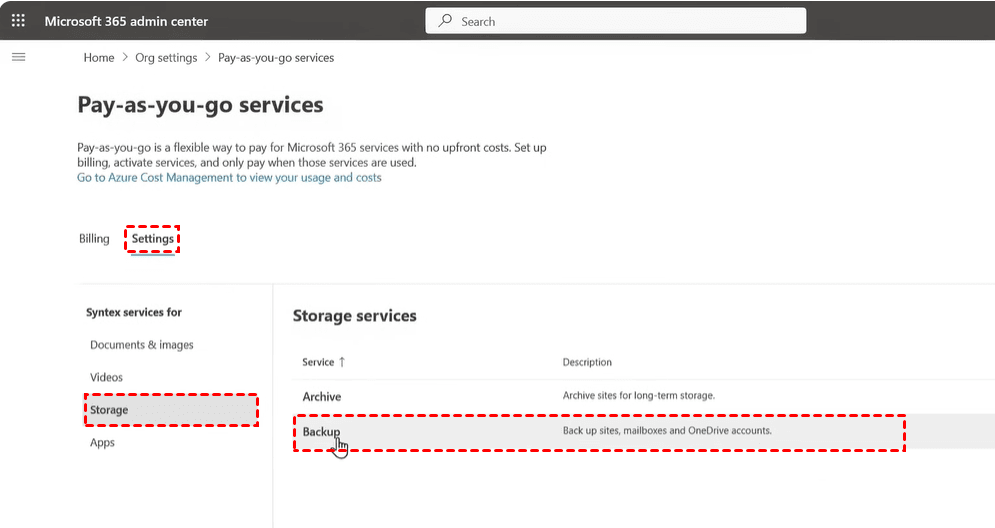Select Pay-as-you-go services breadcrumb item
This screenshot has height=528, width=995.
276,58
